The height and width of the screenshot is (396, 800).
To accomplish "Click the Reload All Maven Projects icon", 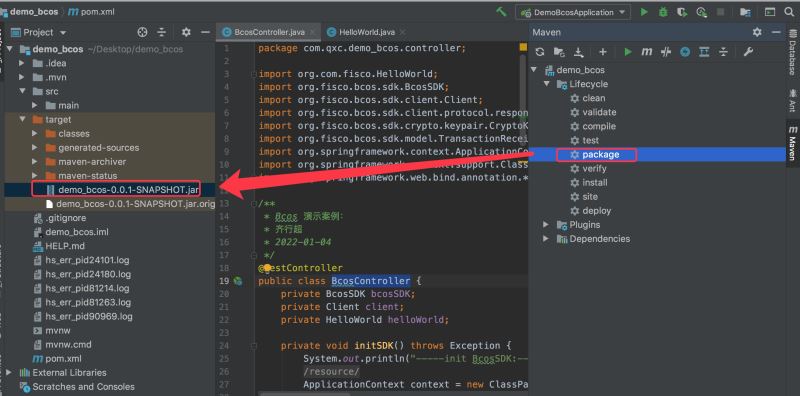I will [x=540, y=52].
